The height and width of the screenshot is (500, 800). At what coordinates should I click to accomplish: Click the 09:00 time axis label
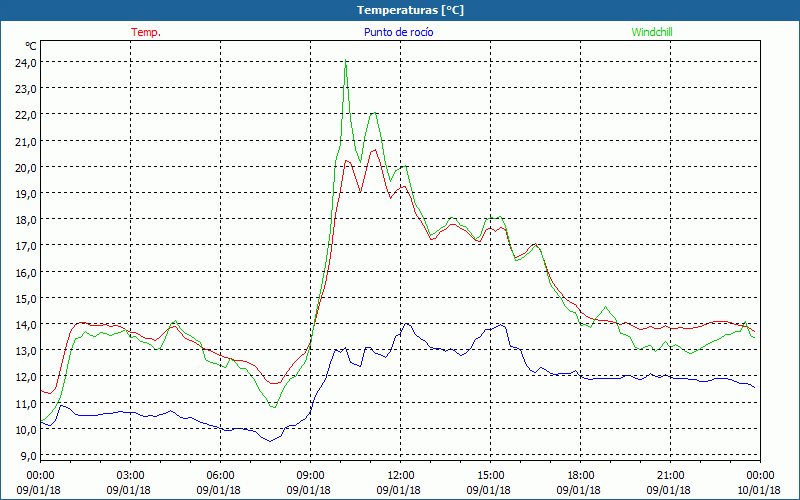[311, 476]
